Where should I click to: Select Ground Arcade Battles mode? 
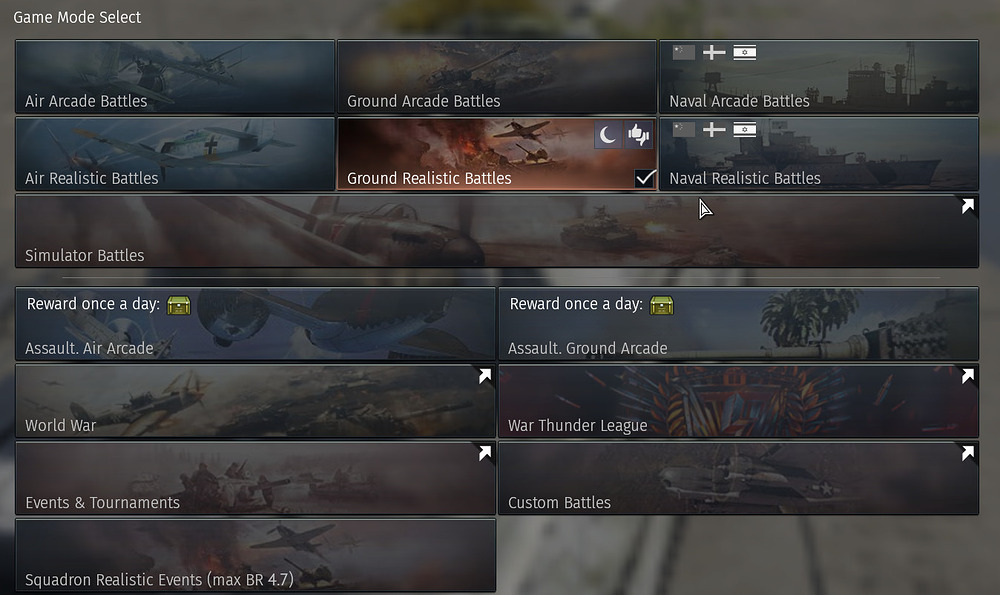(x=497, y=77)
